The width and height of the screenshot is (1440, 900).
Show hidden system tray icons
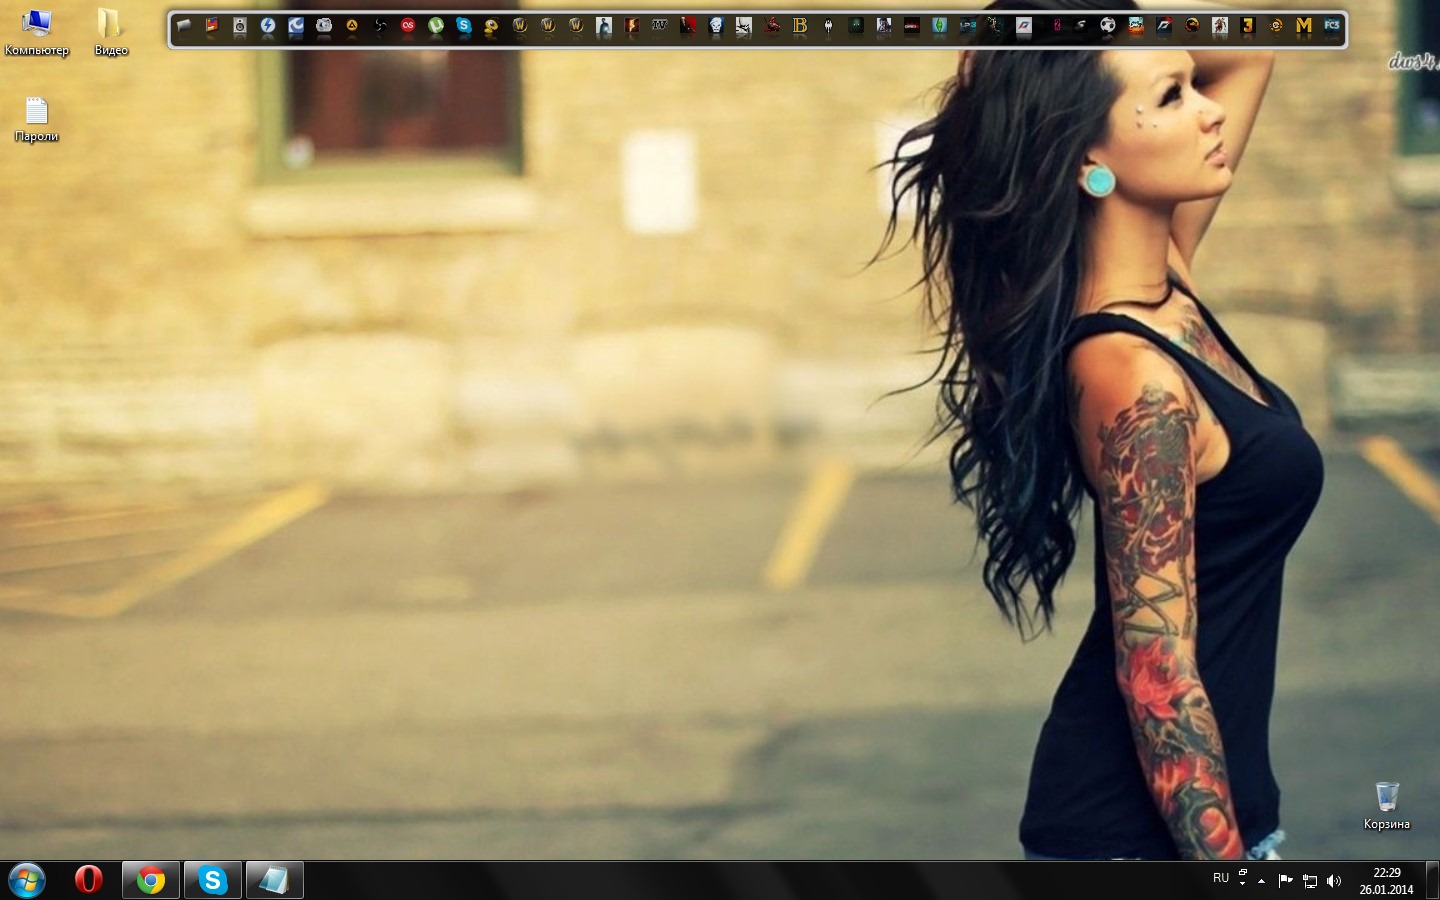pyautogui.click(x=1262, y=880)
